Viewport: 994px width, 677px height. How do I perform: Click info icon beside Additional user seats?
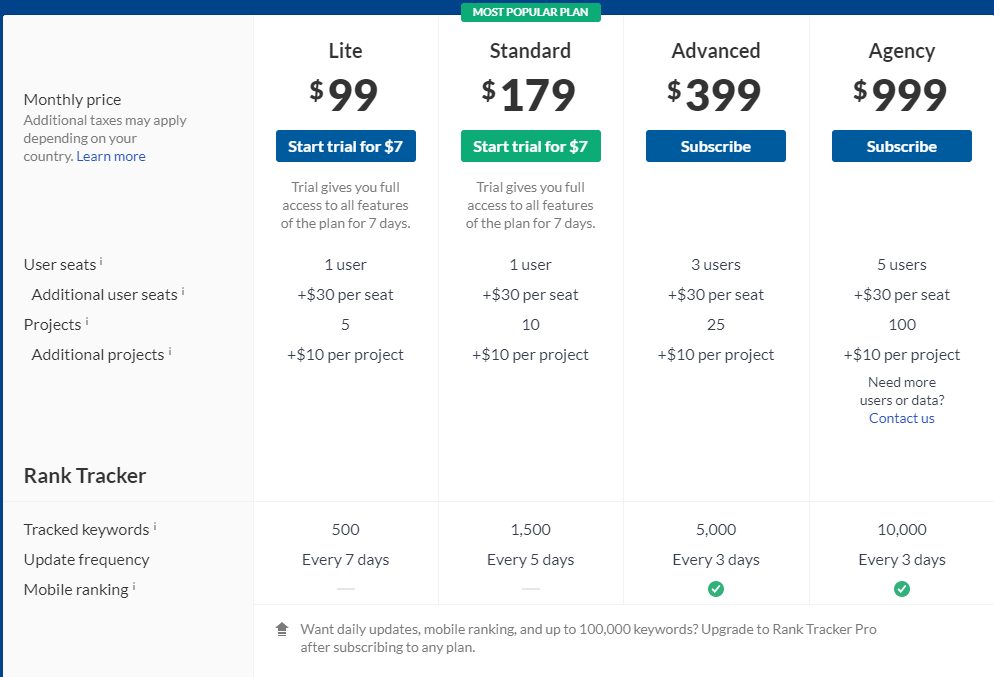pos(183,292)
